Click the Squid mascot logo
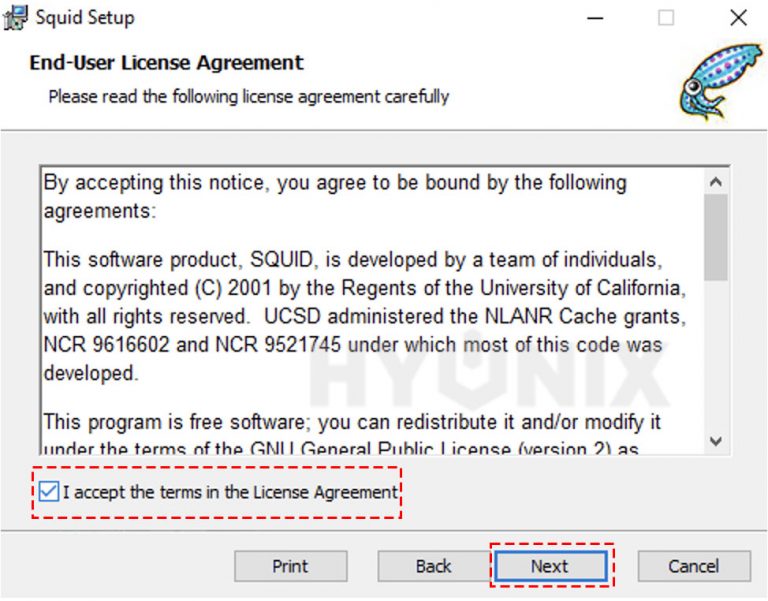The image size is (768, 601). (713, 81)
